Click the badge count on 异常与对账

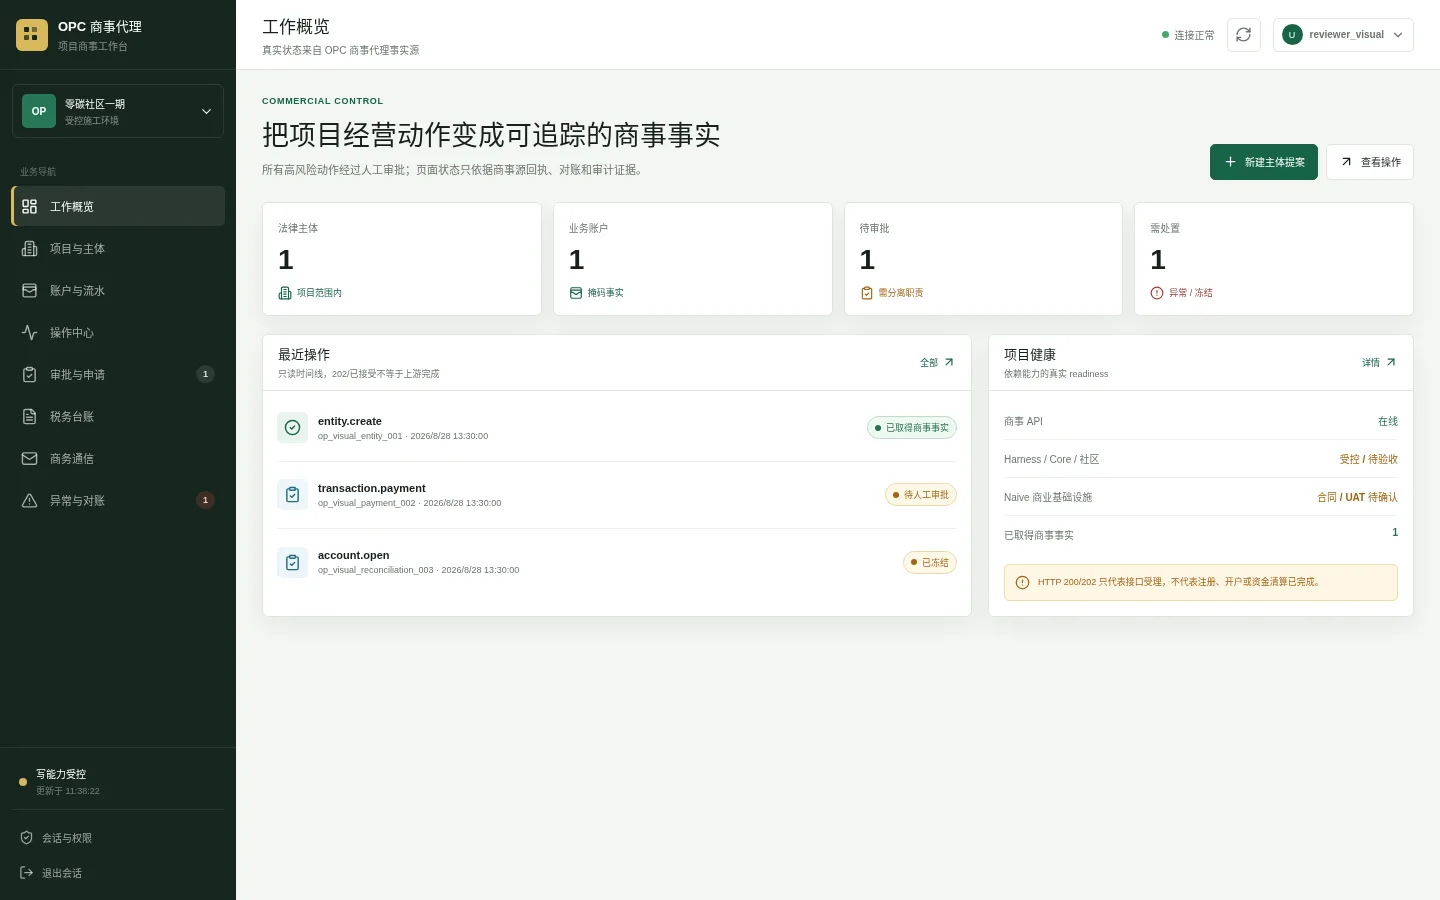(206, 500)
